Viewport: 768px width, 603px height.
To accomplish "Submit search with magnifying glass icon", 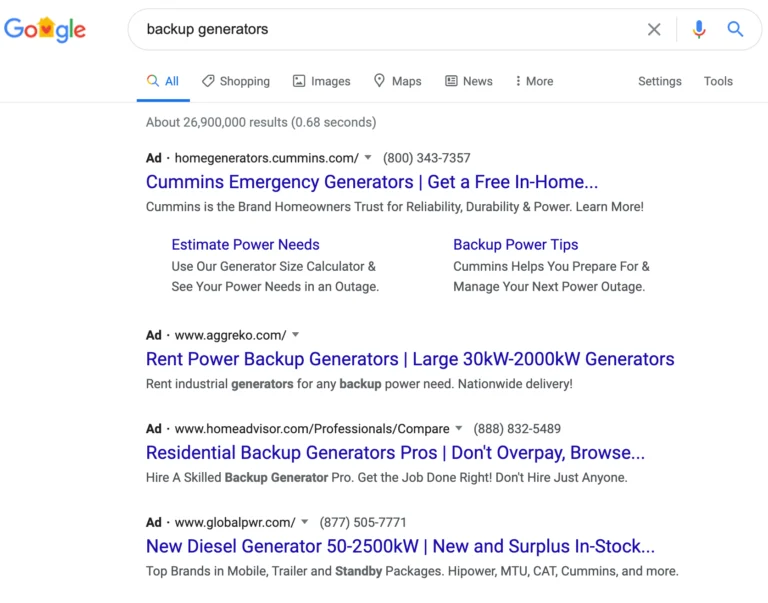I will point(735,29).
